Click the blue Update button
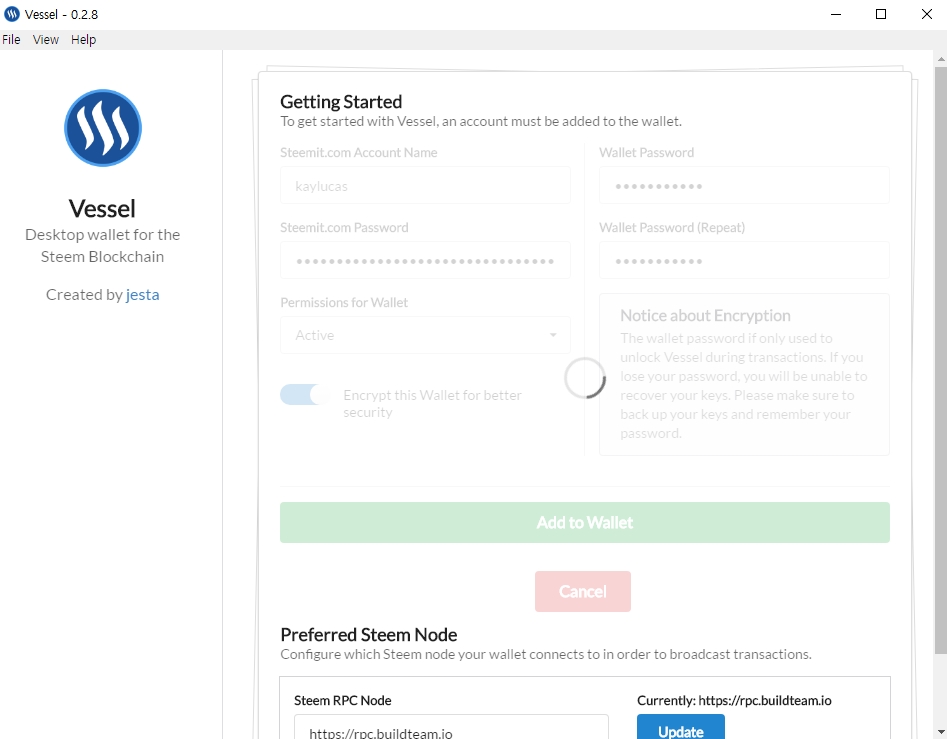This screenshot has width=947, height=739. click(681, 728)
